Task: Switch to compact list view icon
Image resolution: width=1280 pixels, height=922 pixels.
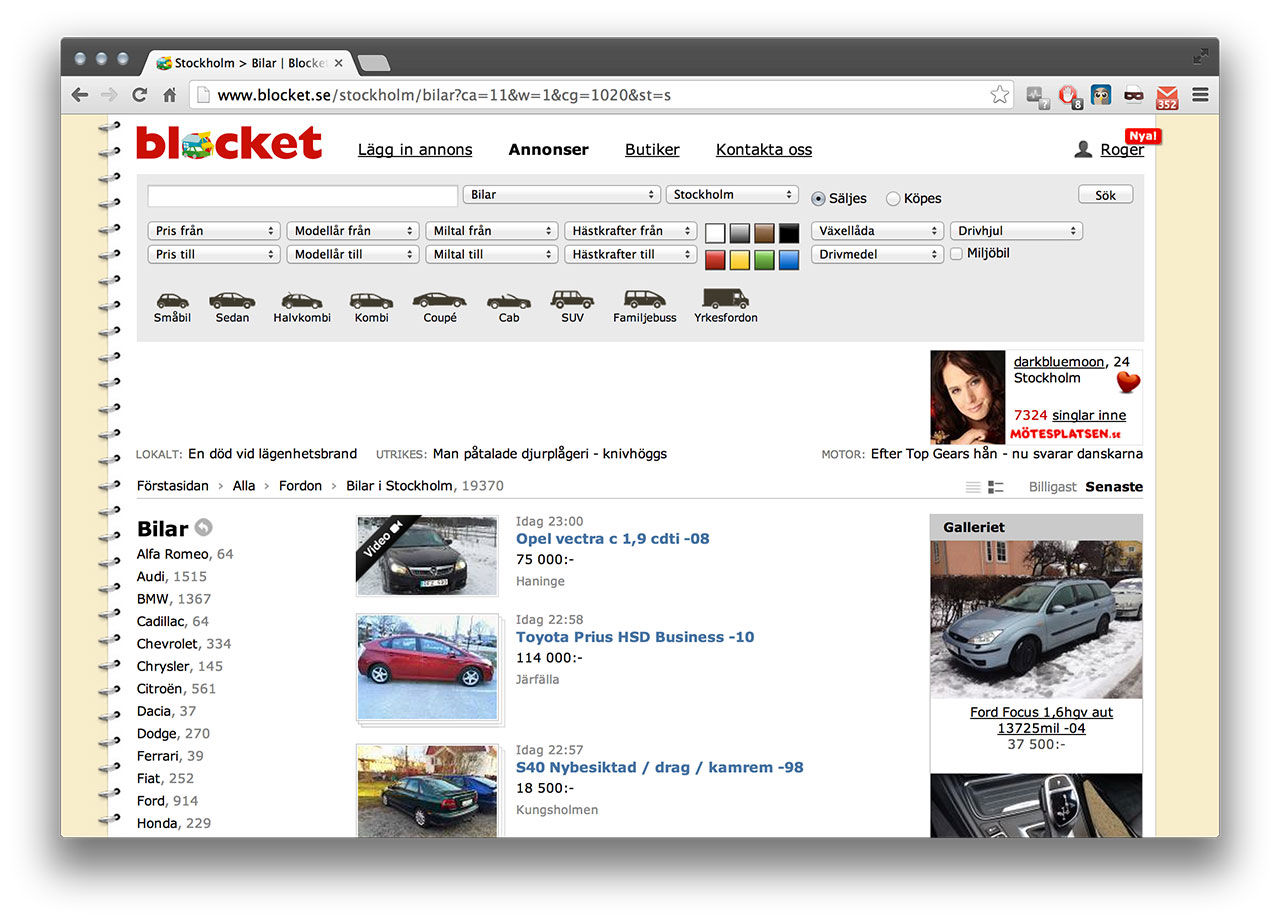Action: click(x=973, y=487)
